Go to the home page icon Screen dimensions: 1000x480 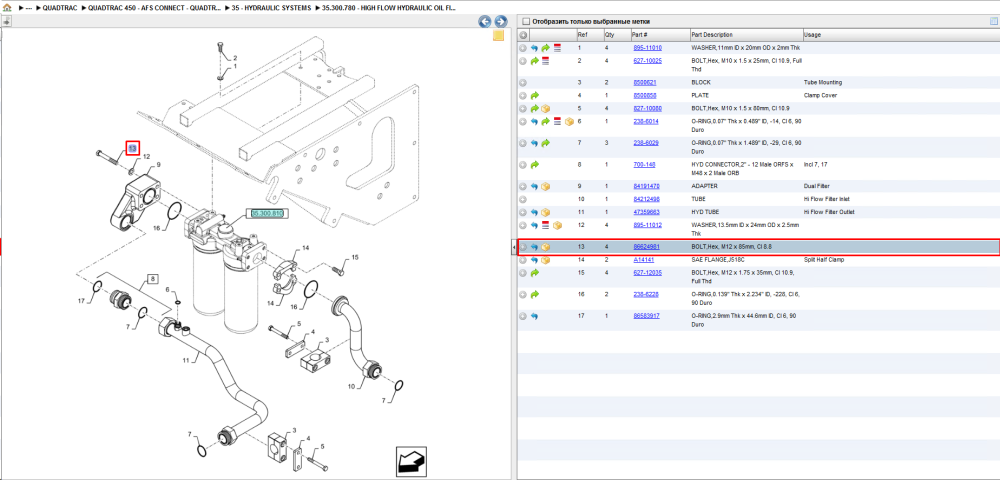click(7, 9)
